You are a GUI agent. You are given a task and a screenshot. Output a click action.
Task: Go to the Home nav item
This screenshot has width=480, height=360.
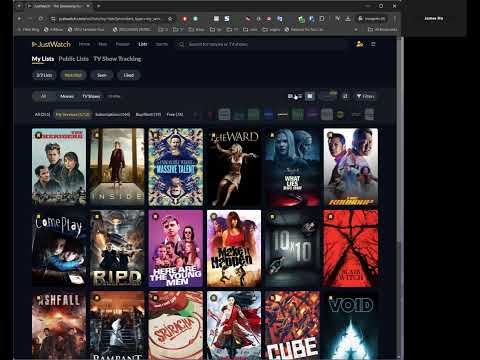tap(84, 44)
